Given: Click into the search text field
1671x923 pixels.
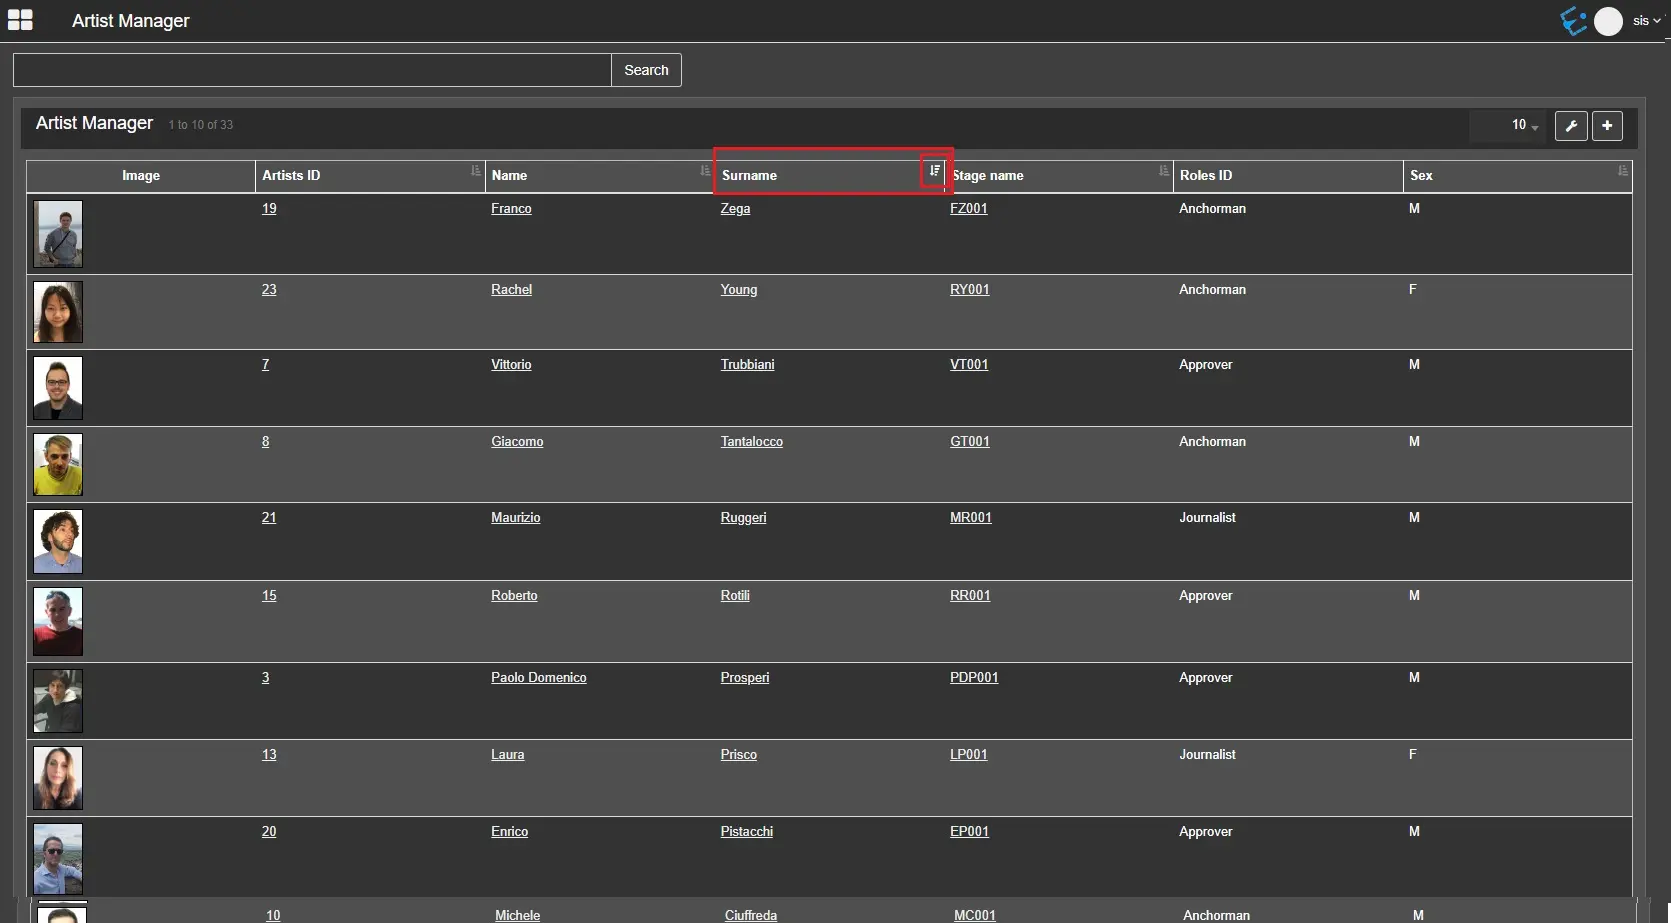Looking at the screenshot, I should 312,70.
